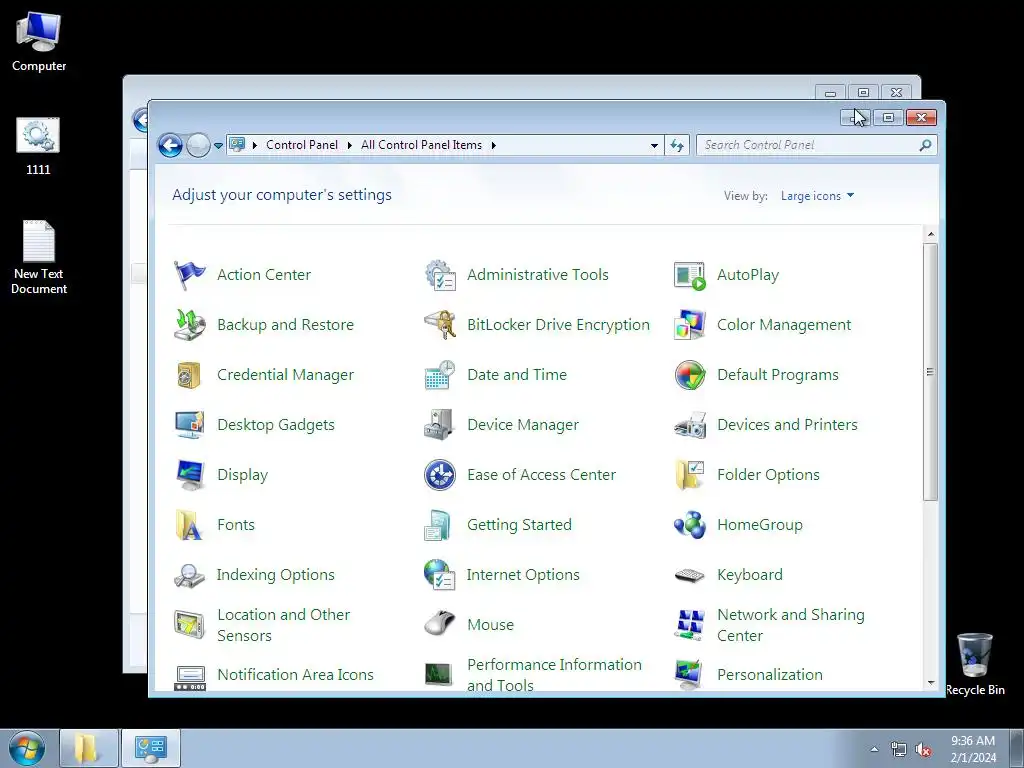The image size is (1024, 768).
Task: Click the scrollbar up arrow
Action: (931, 234)
